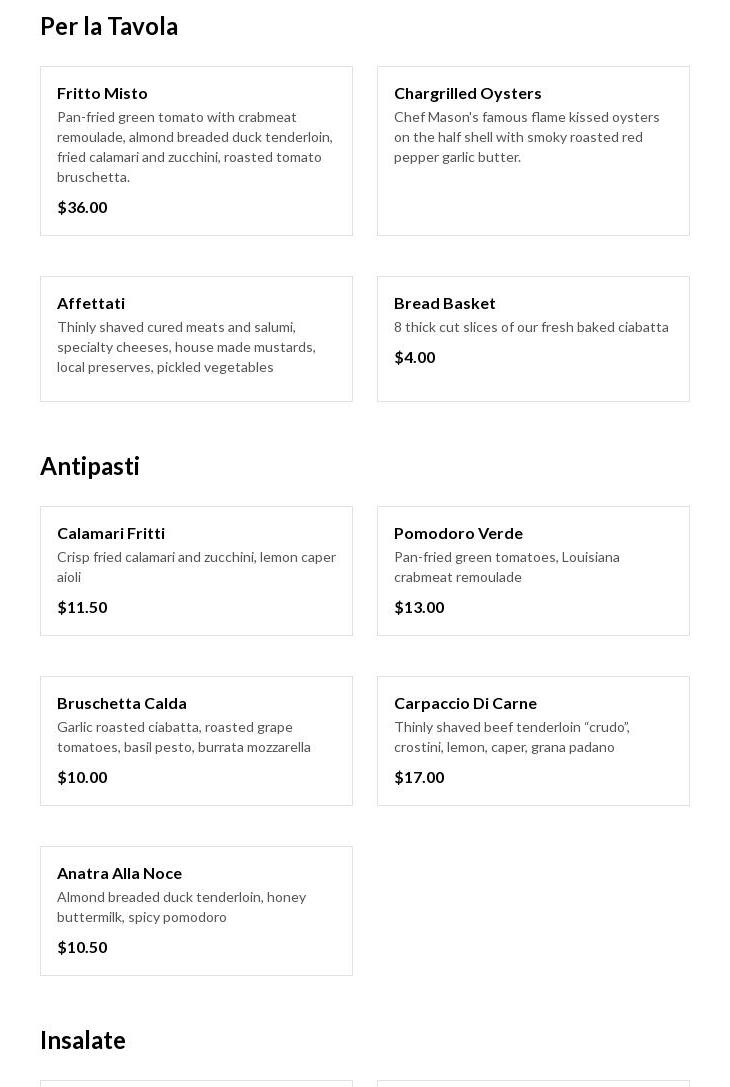730x1087 pixels.
Task: Click the $11.50 Calamari Fritti price
Action: pos(82,607)
